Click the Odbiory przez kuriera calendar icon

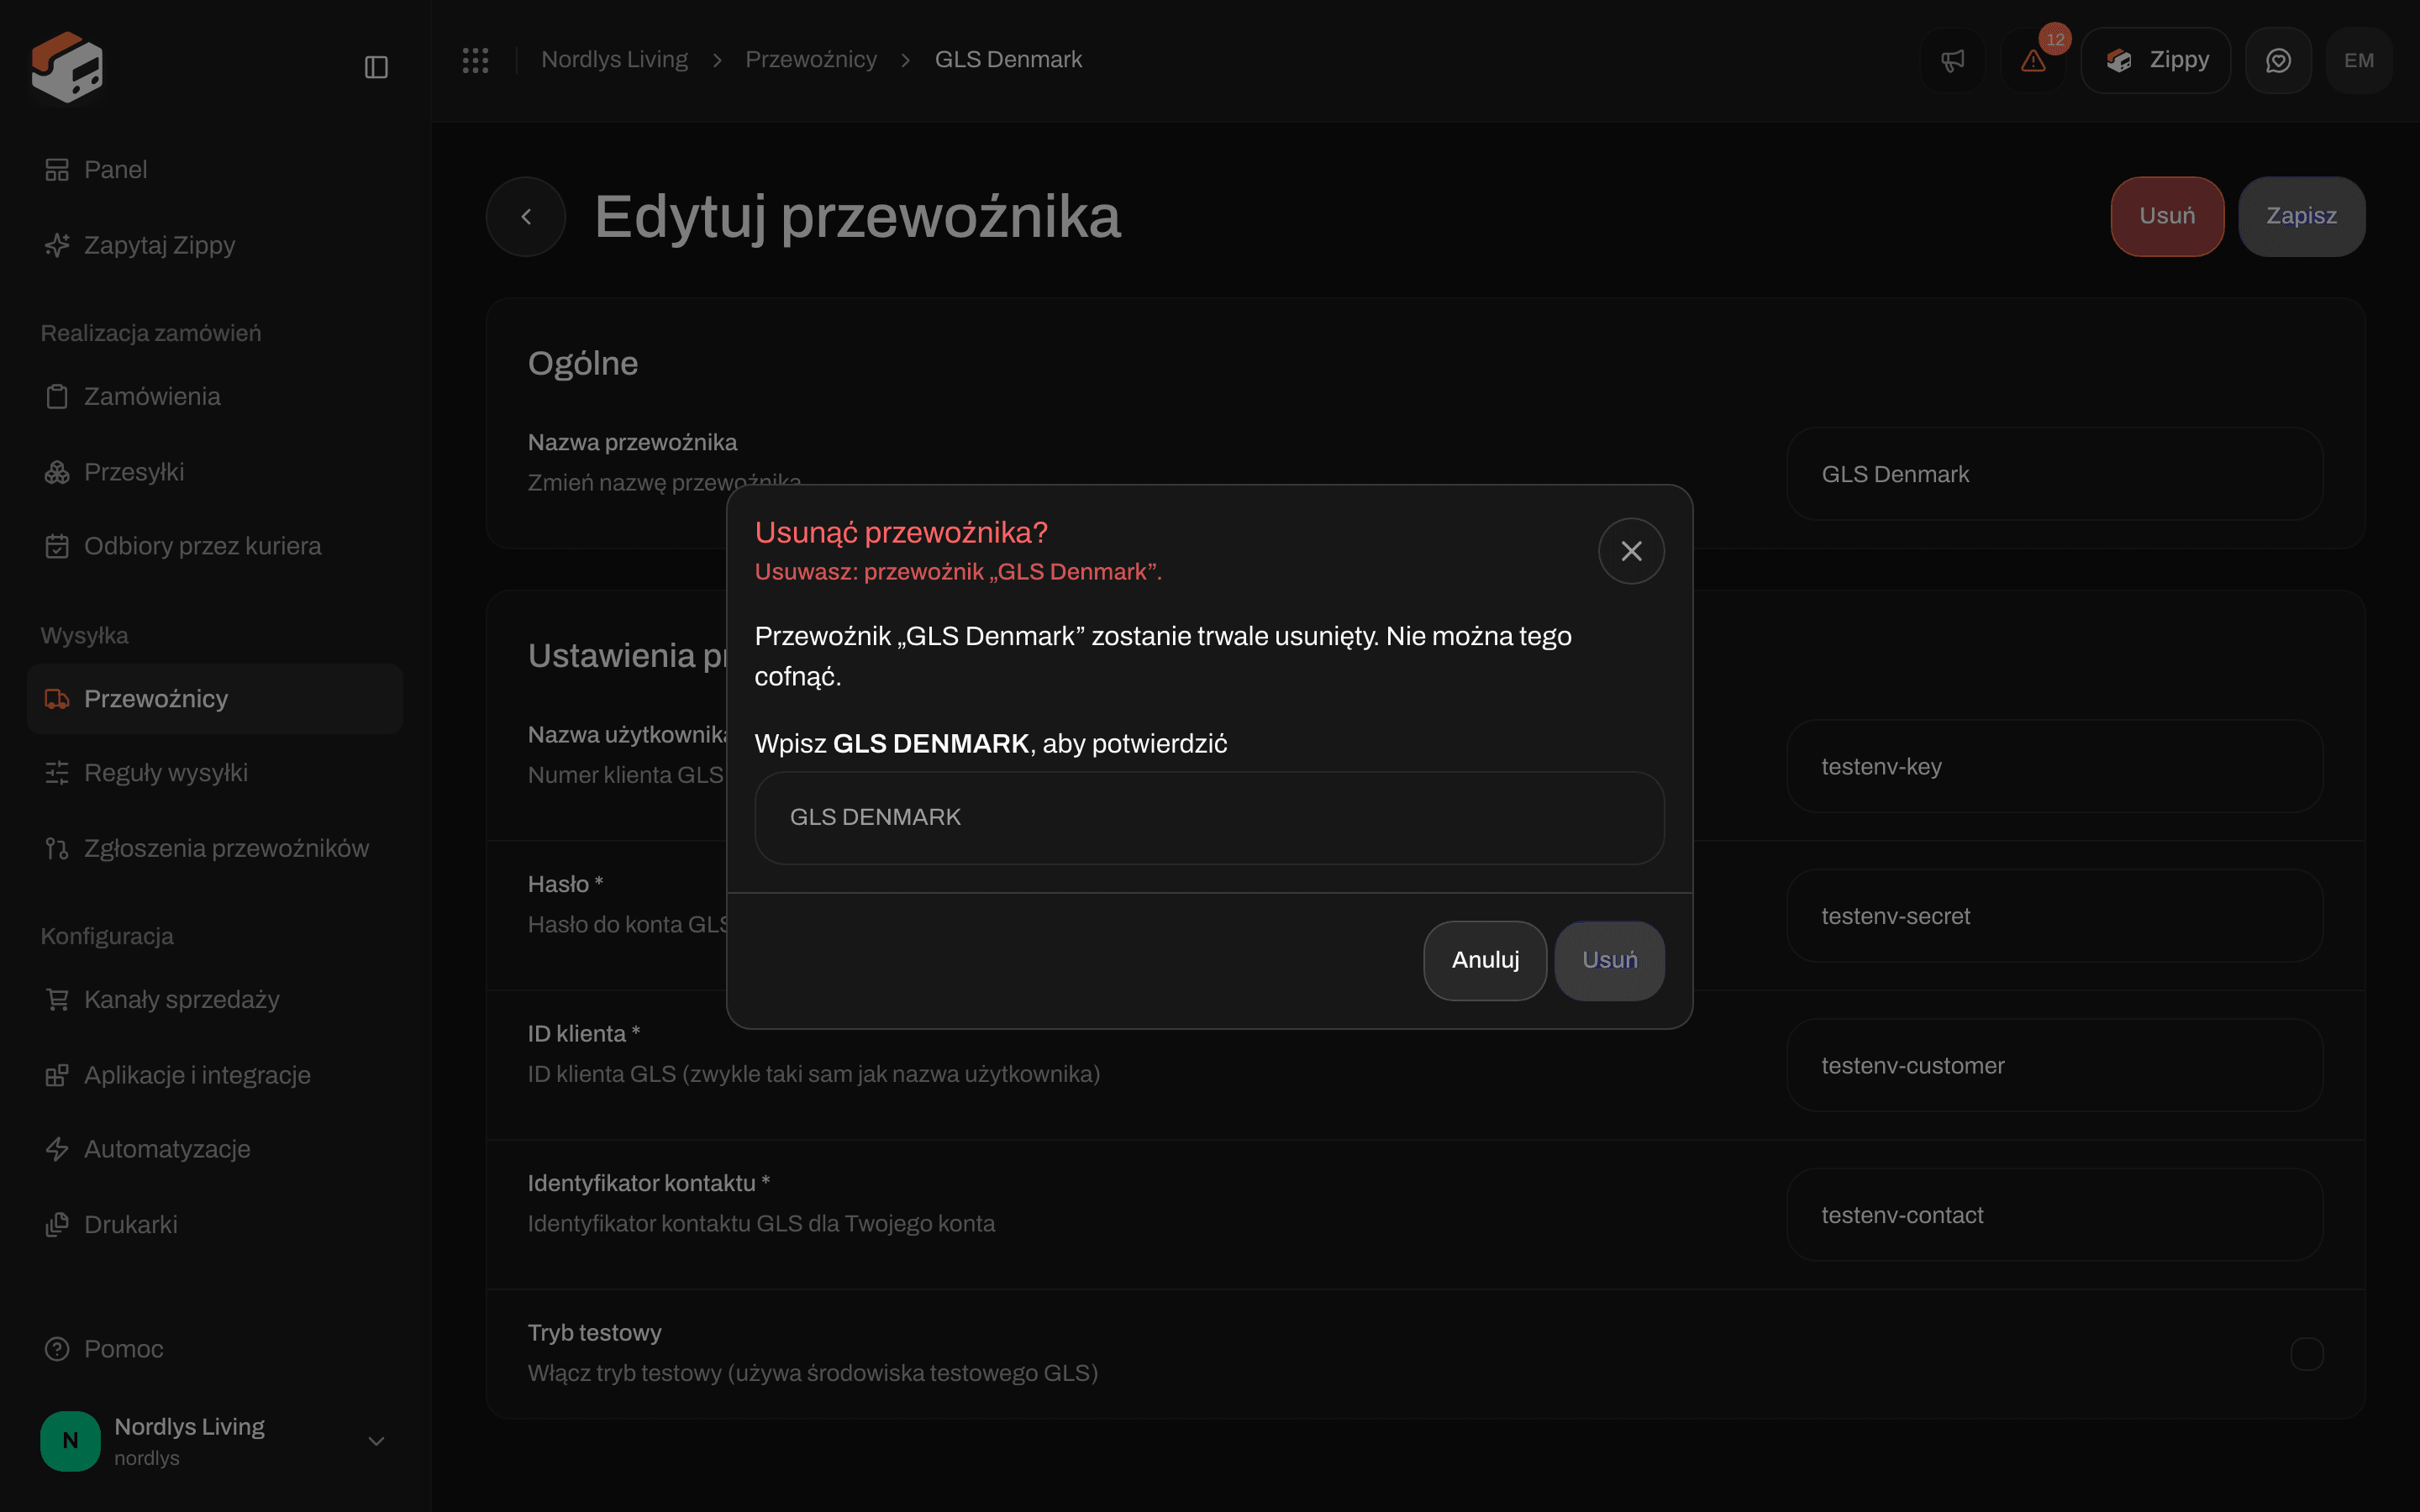(x=57, y=546)
